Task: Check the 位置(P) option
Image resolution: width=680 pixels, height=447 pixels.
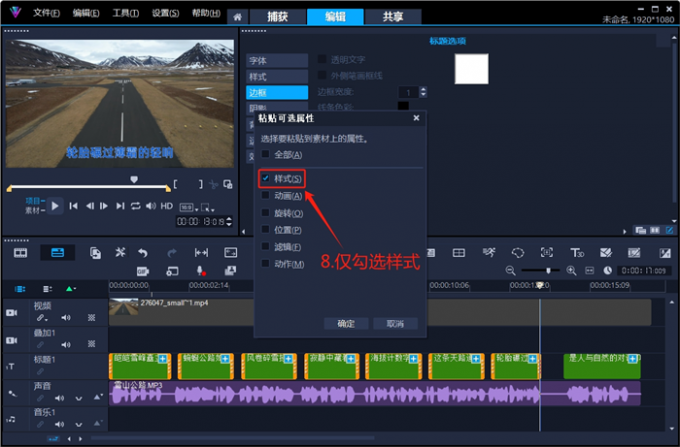Action: tap(265, 229)
